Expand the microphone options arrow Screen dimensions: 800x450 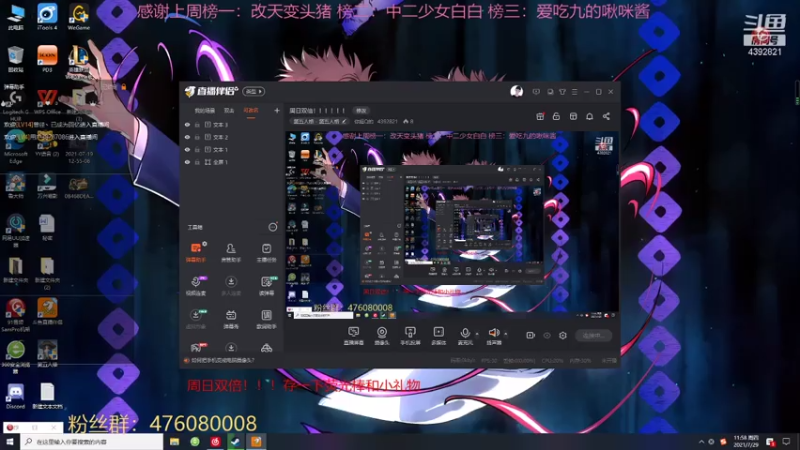click(477, 334)
